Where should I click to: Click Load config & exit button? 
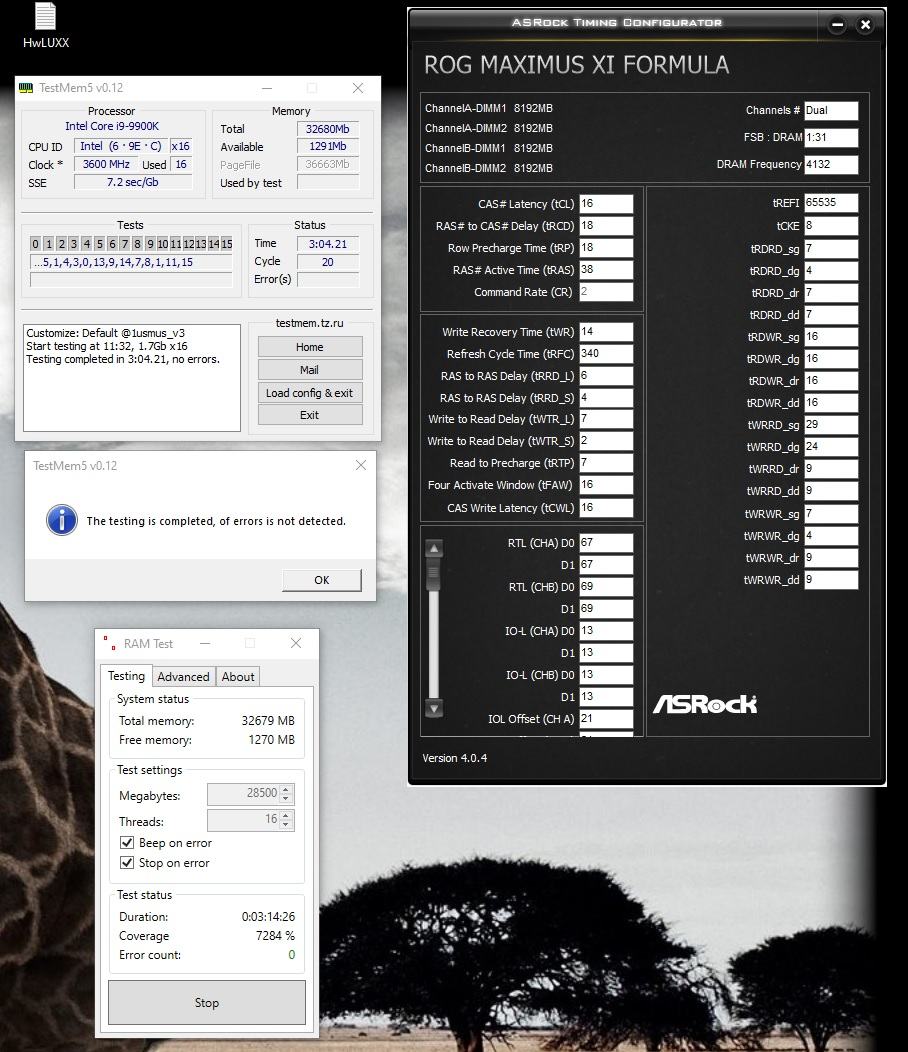click(x=309, y=392)
